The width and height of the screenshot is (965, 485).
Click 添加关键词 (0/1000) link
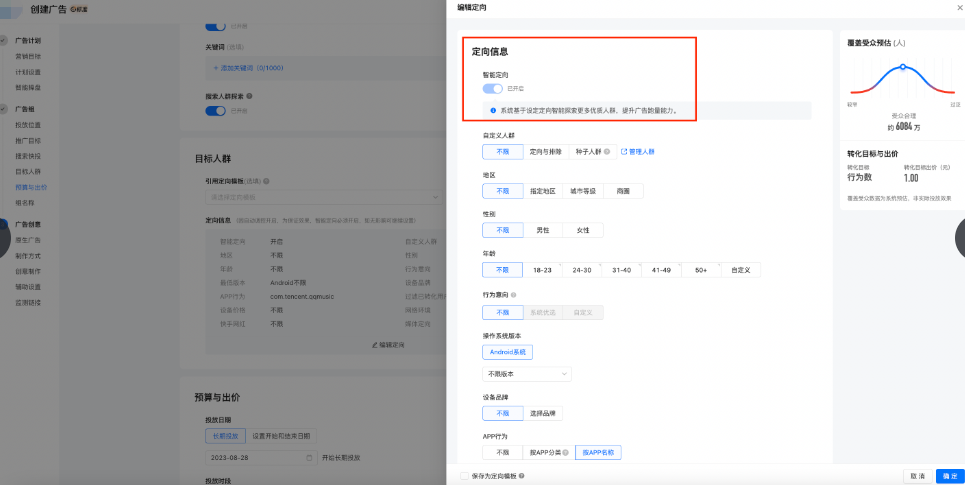(248, 68)
